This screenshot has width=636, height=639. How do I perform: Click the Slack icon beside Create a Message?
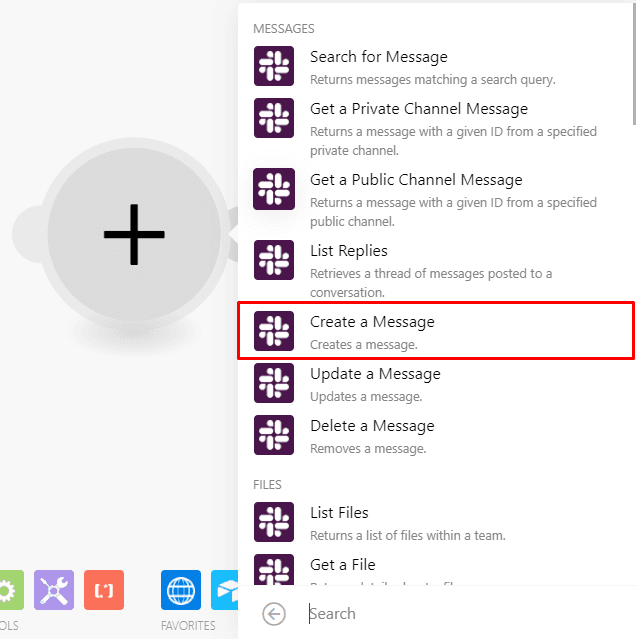[274, 331]
